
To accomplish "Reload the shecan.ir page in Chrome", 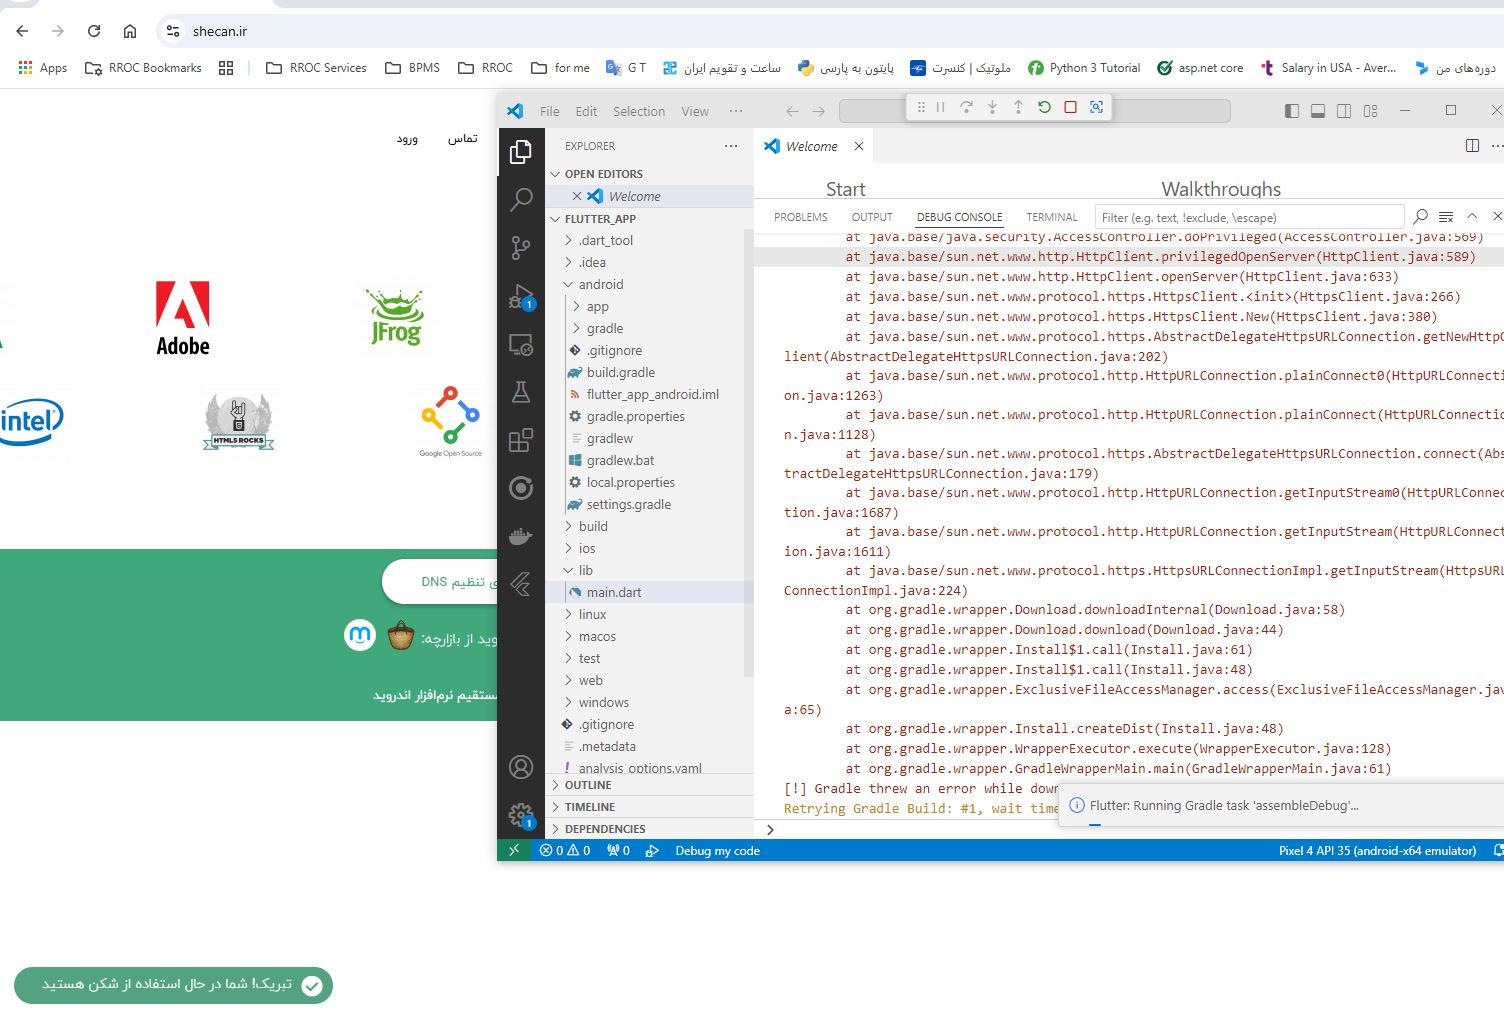I will coord(94,31).
